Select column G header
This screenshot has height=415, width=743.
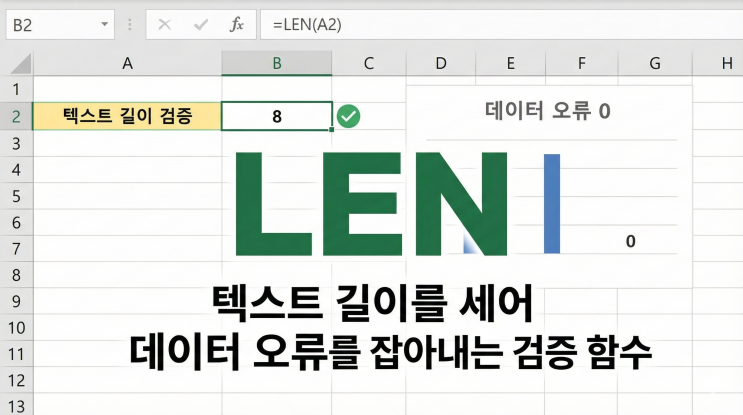pos(655,63)
